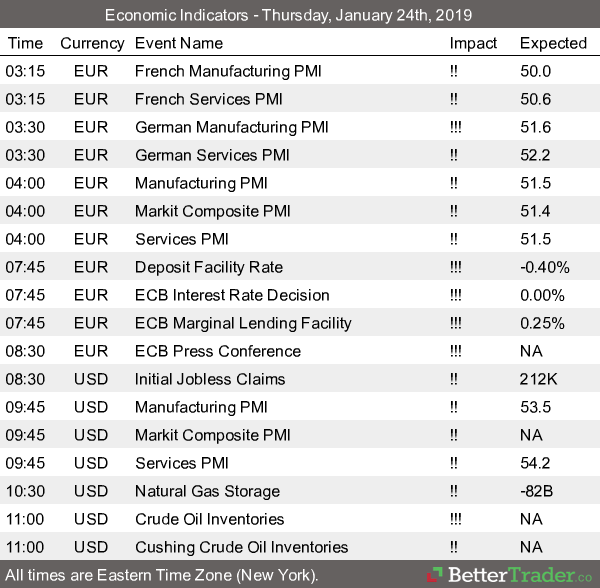Click the Crude Oil Inventories impact marker
Viewport: 600px width, 588px height.
457,519
